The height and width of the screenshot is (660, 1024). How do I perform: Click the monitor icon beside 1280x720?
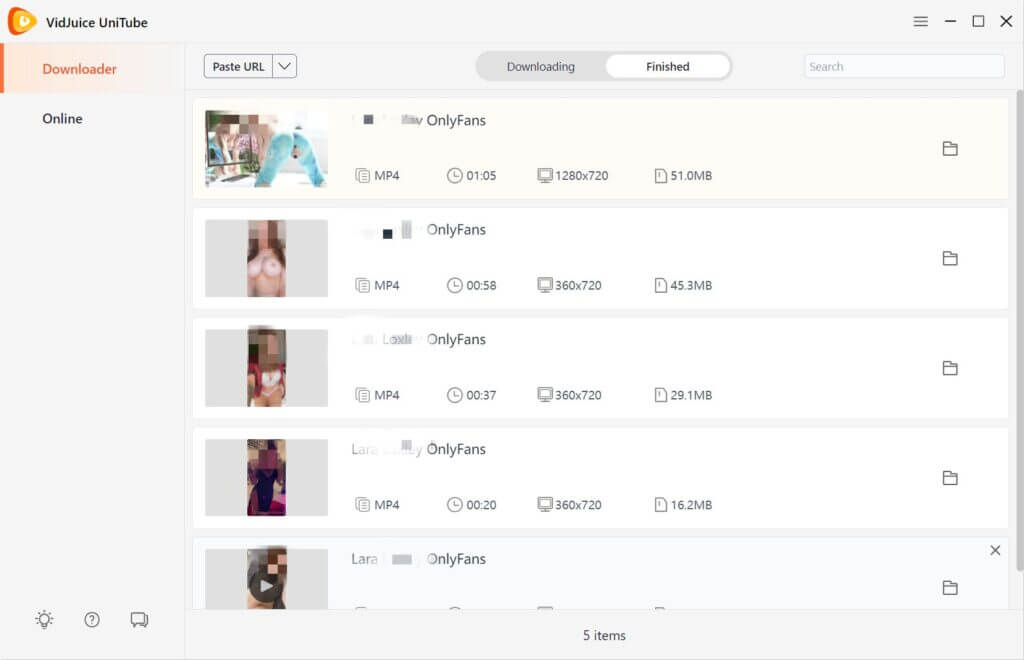click(x=545, y=176)
